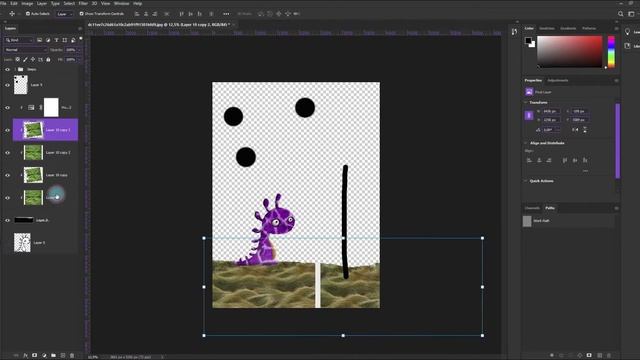Open the workspace switcher icon at top right
640x360 pixels.
click(631, 14)
